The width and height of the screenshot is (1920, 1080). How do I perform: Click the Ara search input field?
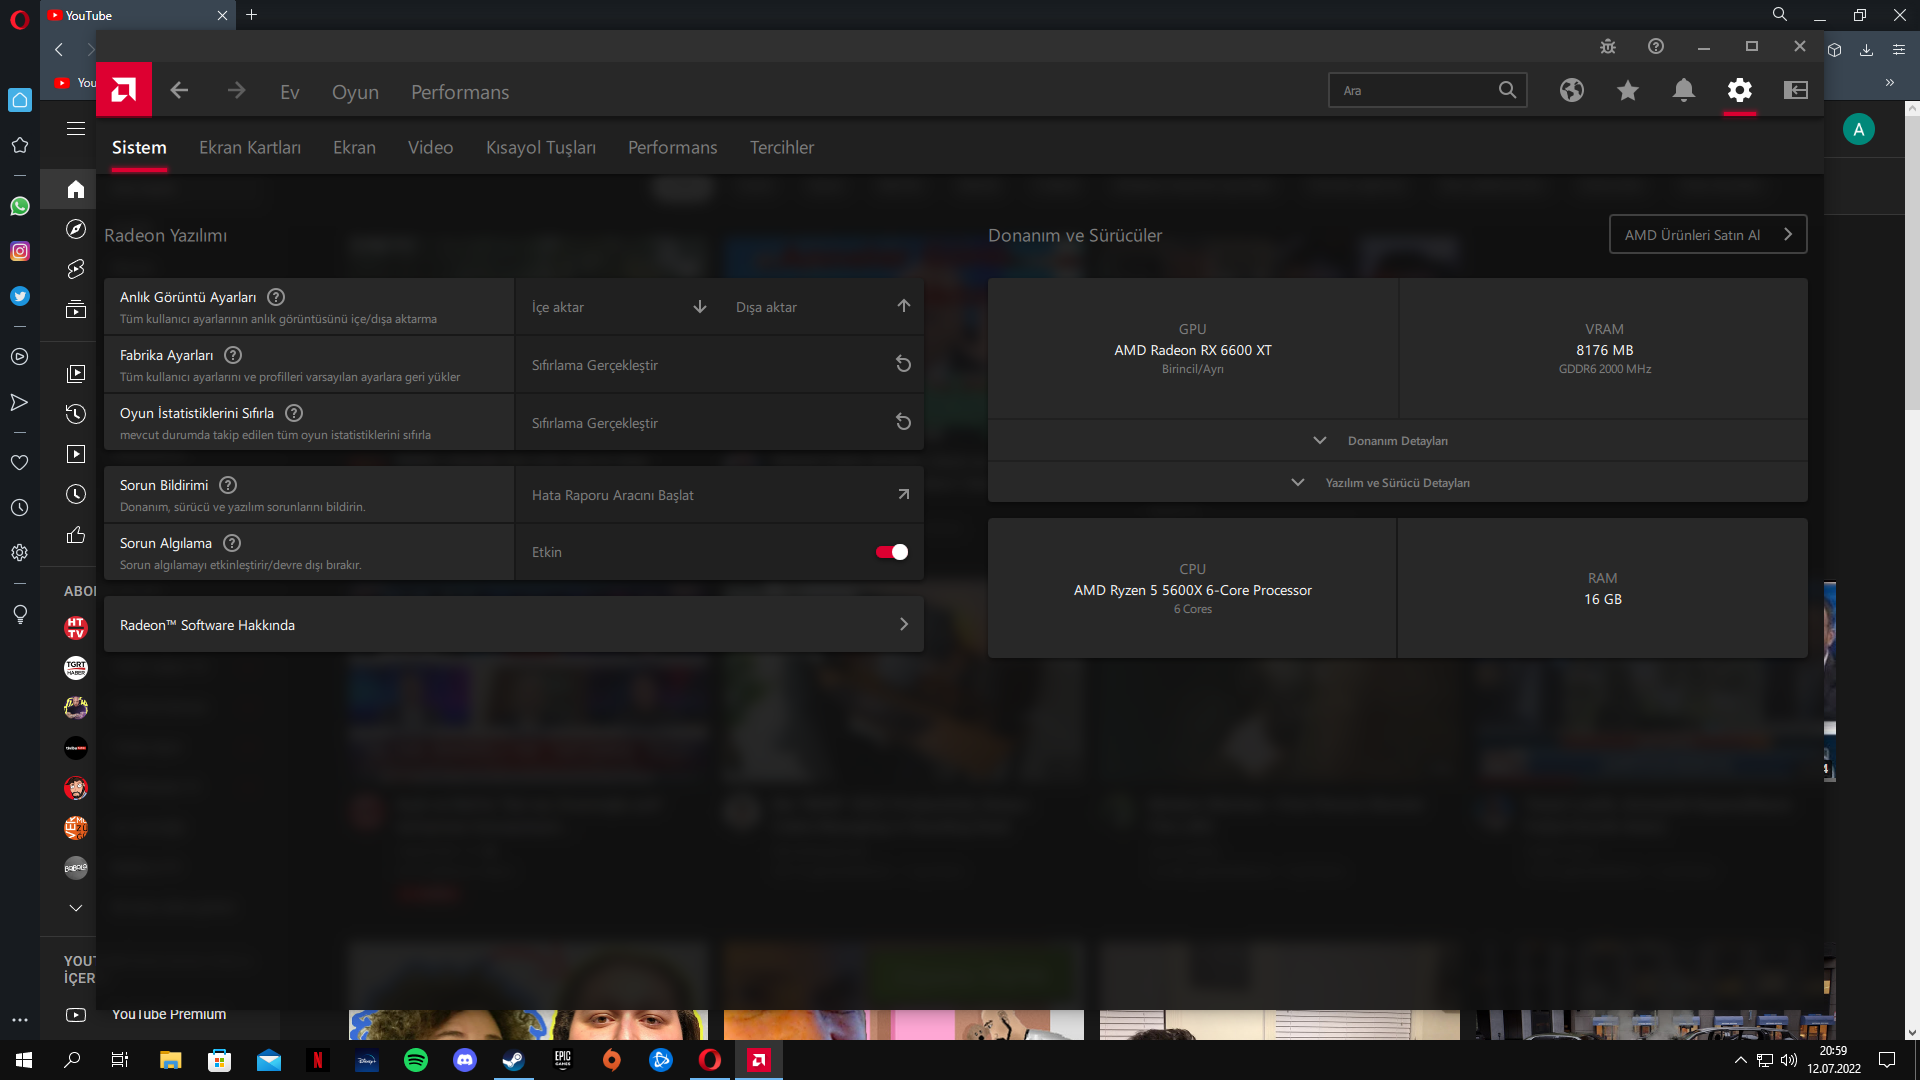click(x=1413, y=91)
